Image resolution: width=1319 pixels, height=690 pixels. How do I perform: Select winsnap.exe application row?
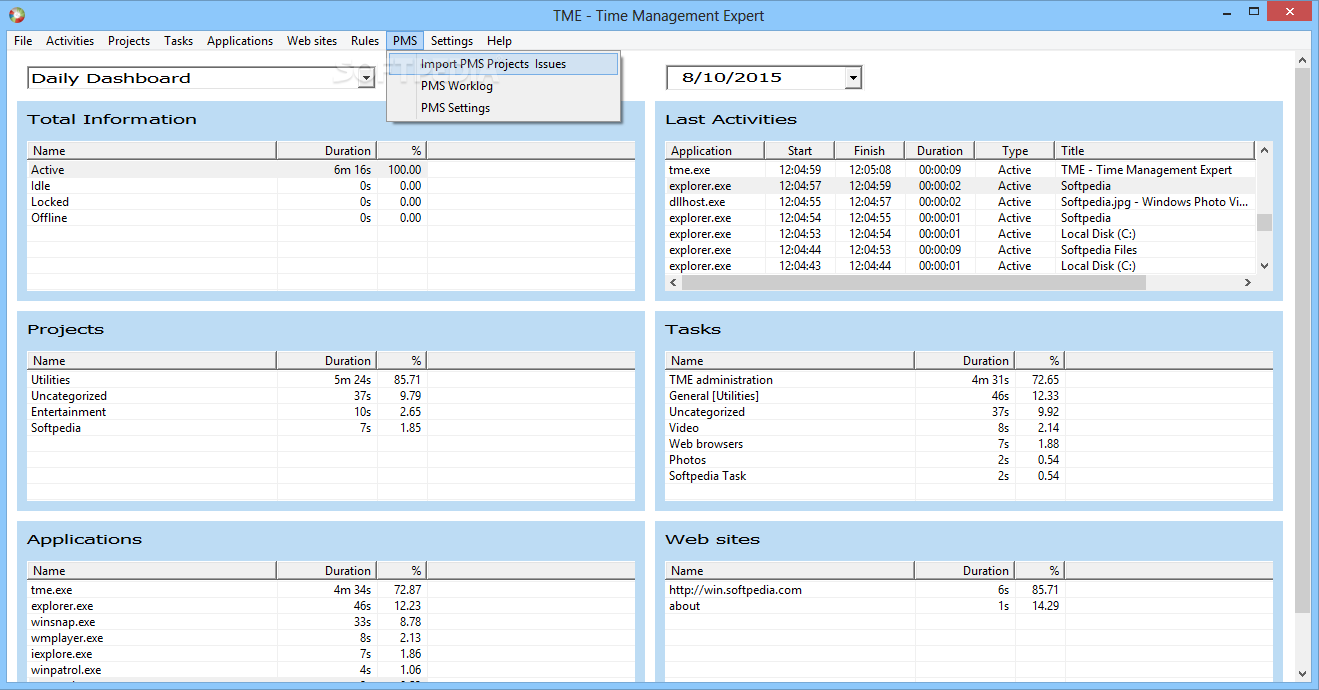(330, 622)
